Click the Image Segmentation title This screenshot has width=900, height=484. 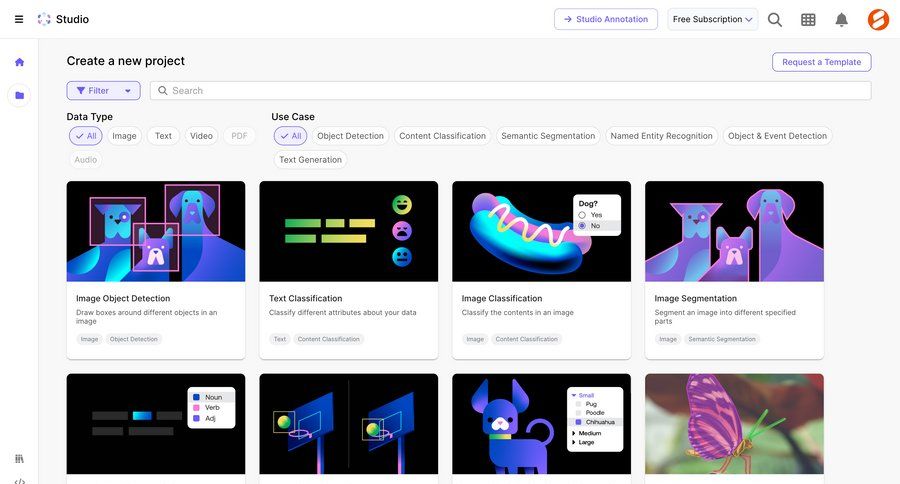[696, 299]
